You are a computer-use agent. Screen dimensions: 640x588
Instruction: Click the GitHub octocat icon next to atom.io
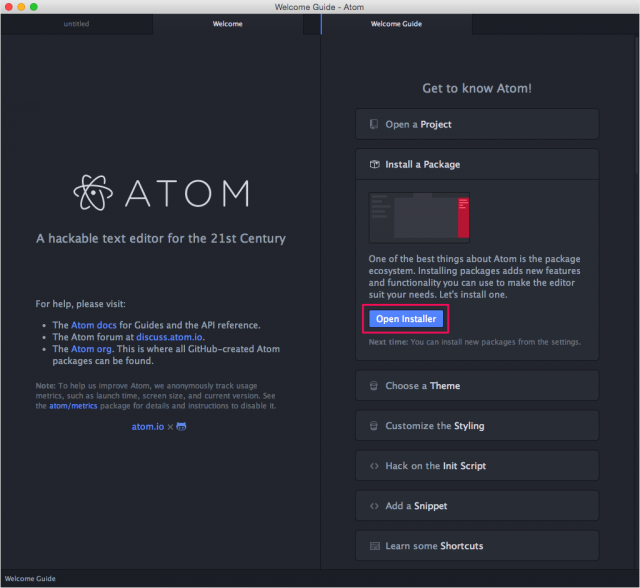[x=181, y=426]
